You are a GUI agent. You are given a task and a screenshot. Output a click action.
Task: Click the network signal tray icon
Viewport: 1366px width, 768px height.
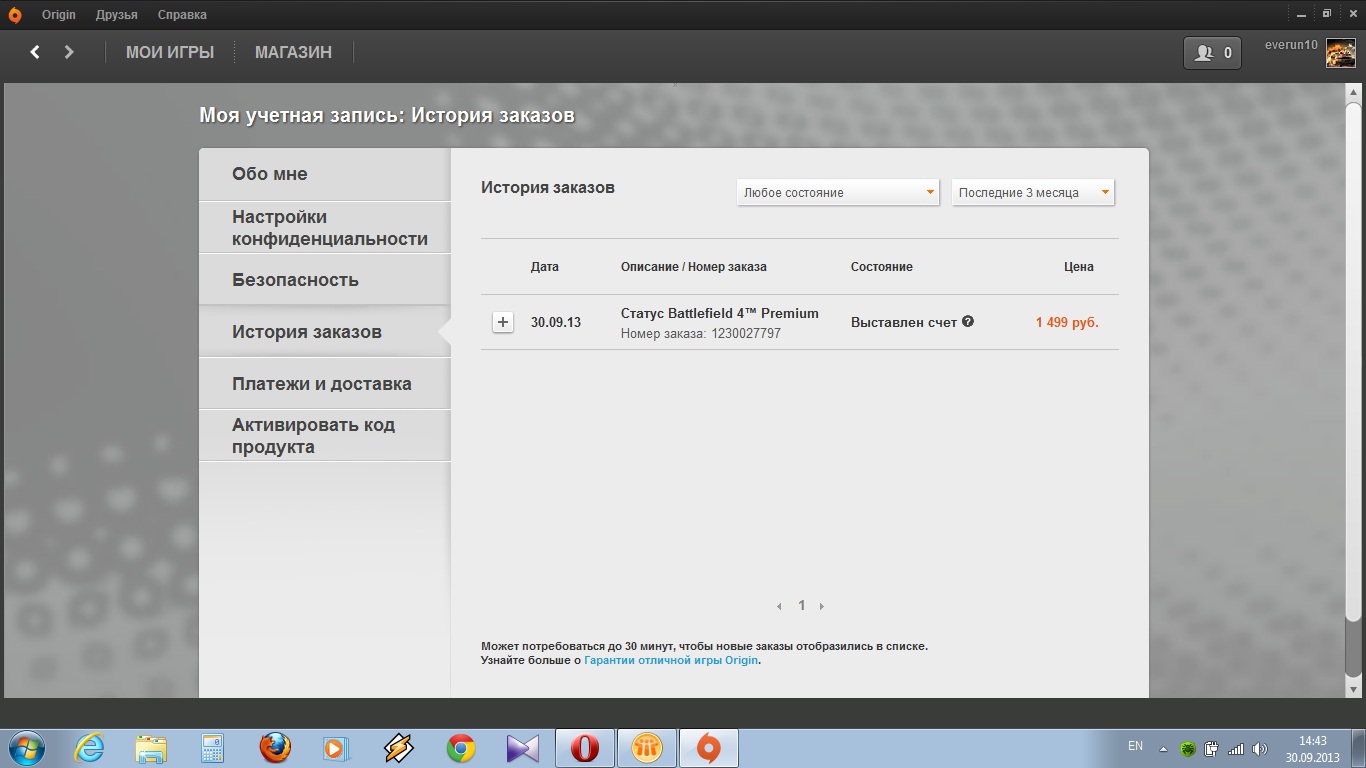point(1236,748)
